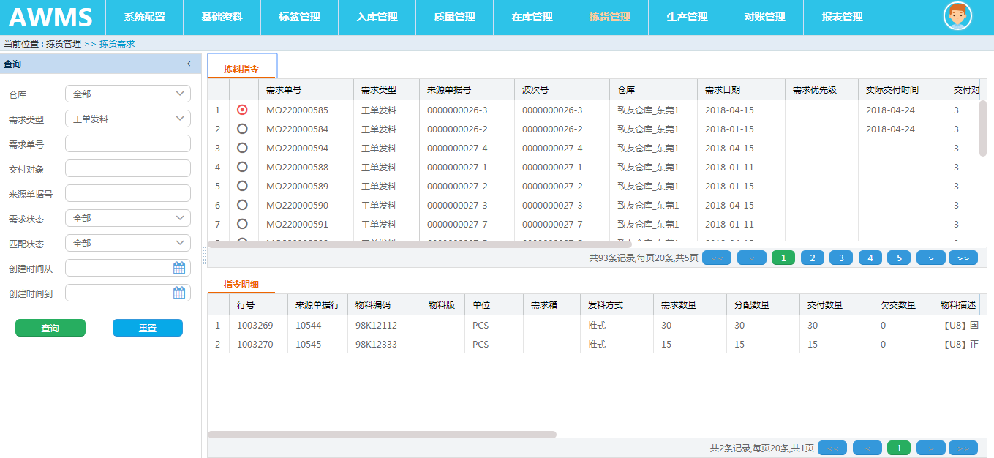Click the 需求单号 input field

[x=128, y=143]
